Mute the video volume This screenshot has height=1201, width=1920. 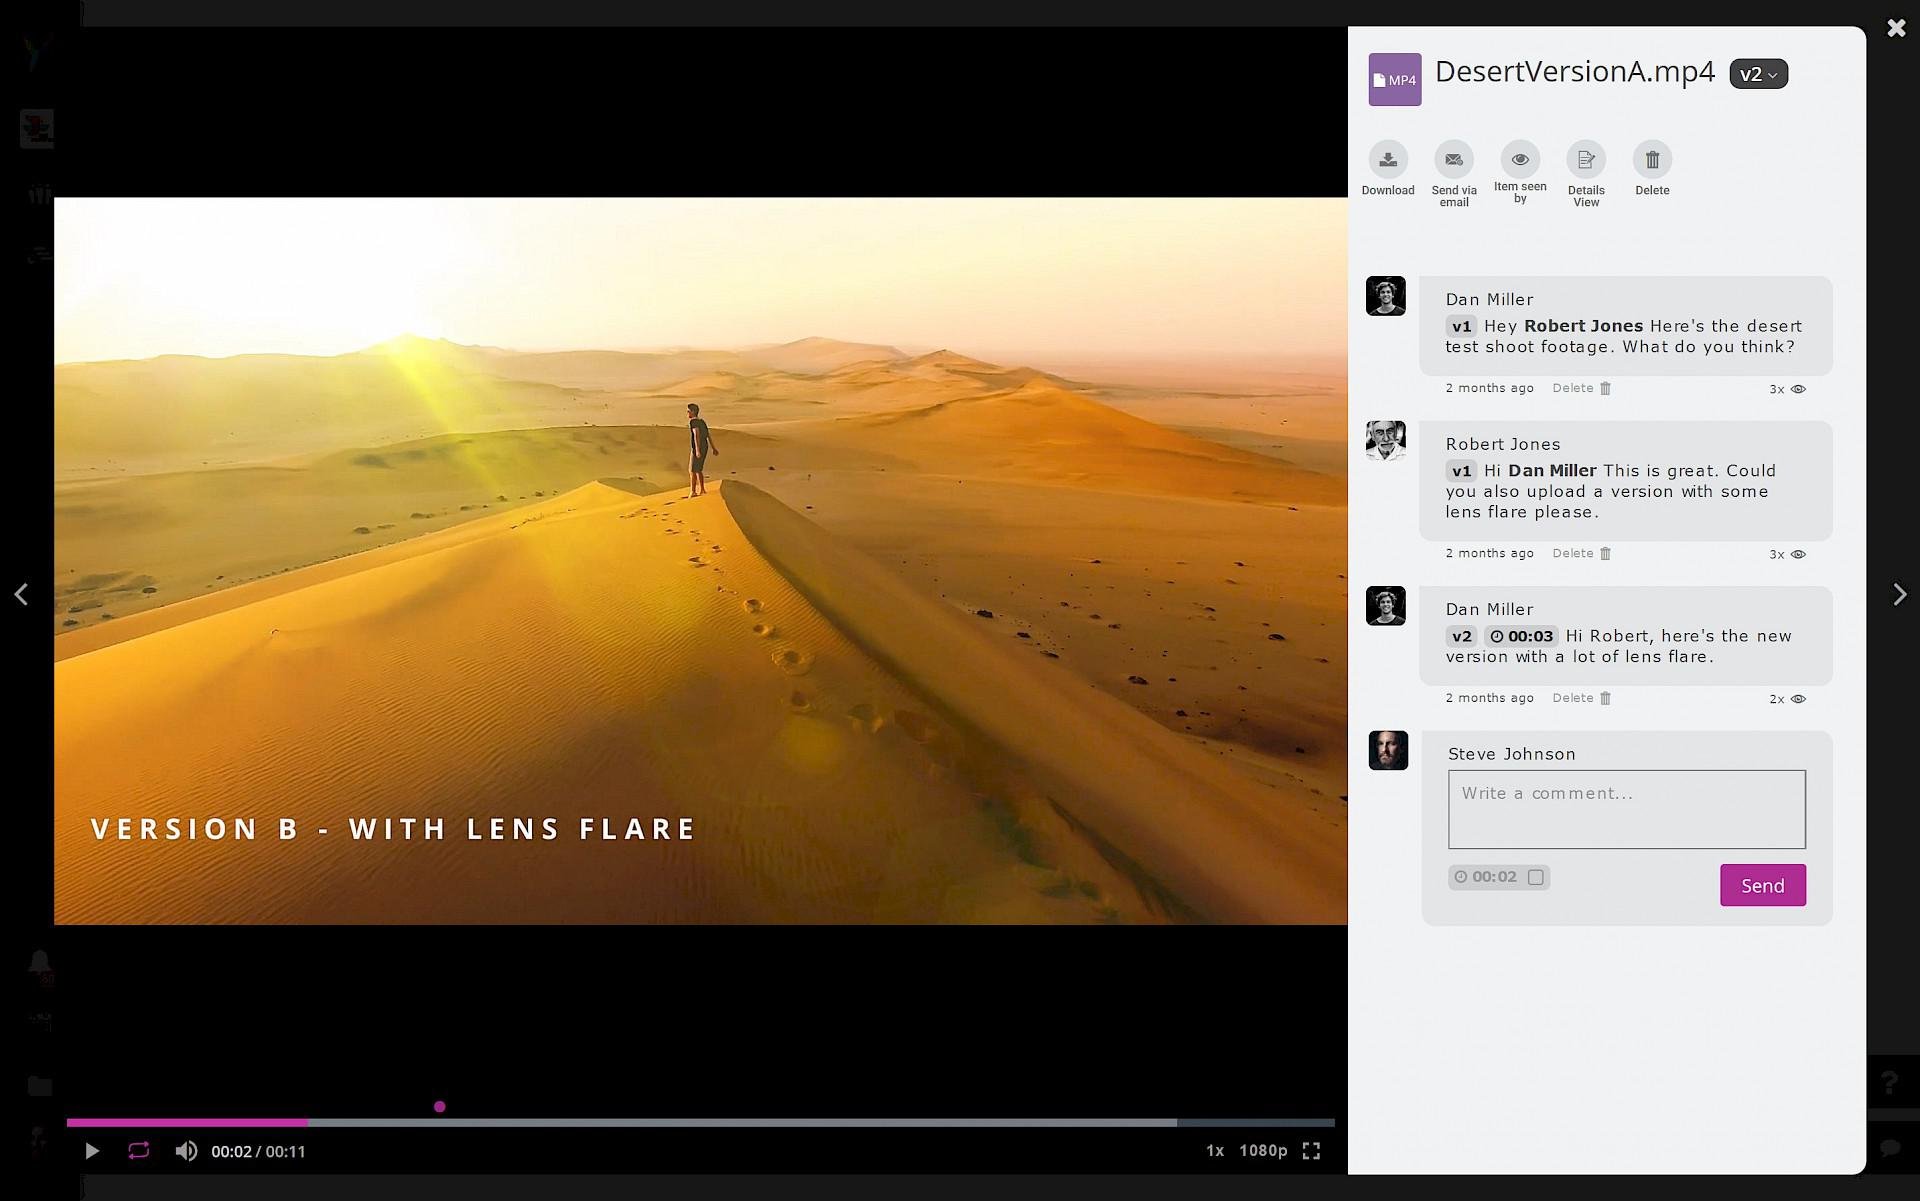[186, 1151]
